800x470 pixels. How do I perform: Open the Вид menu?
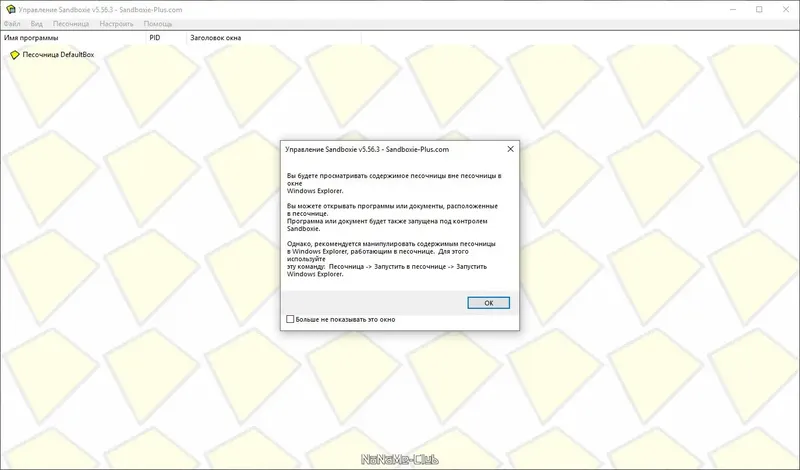click(36, 23)
